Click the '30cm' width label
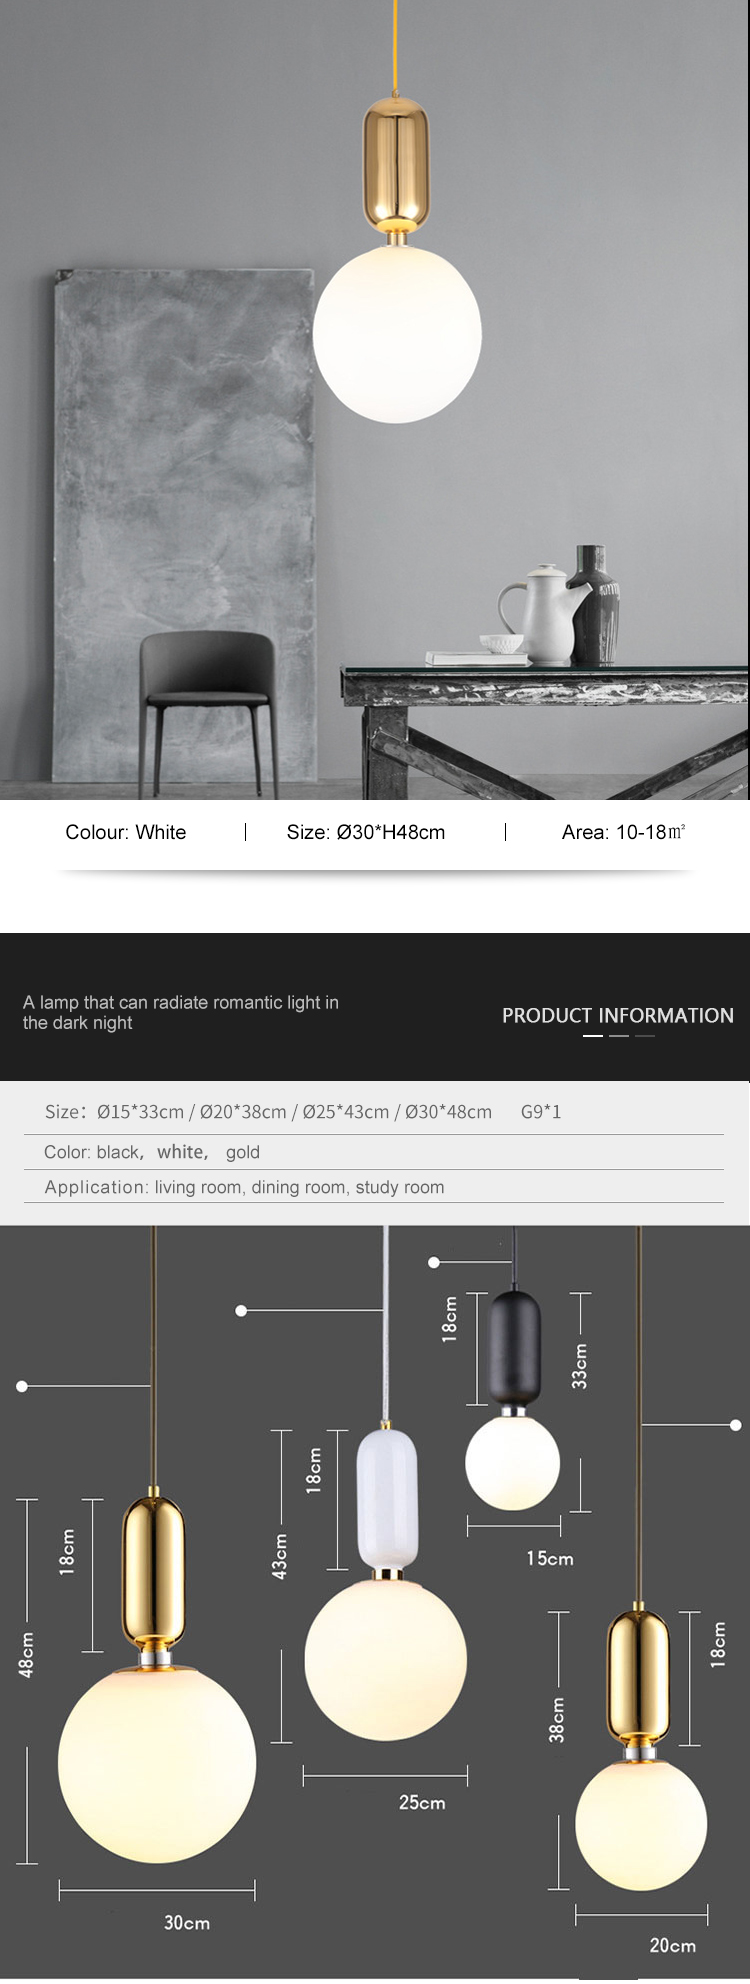Screen dimensions: 750x1984 point(187,1922)
